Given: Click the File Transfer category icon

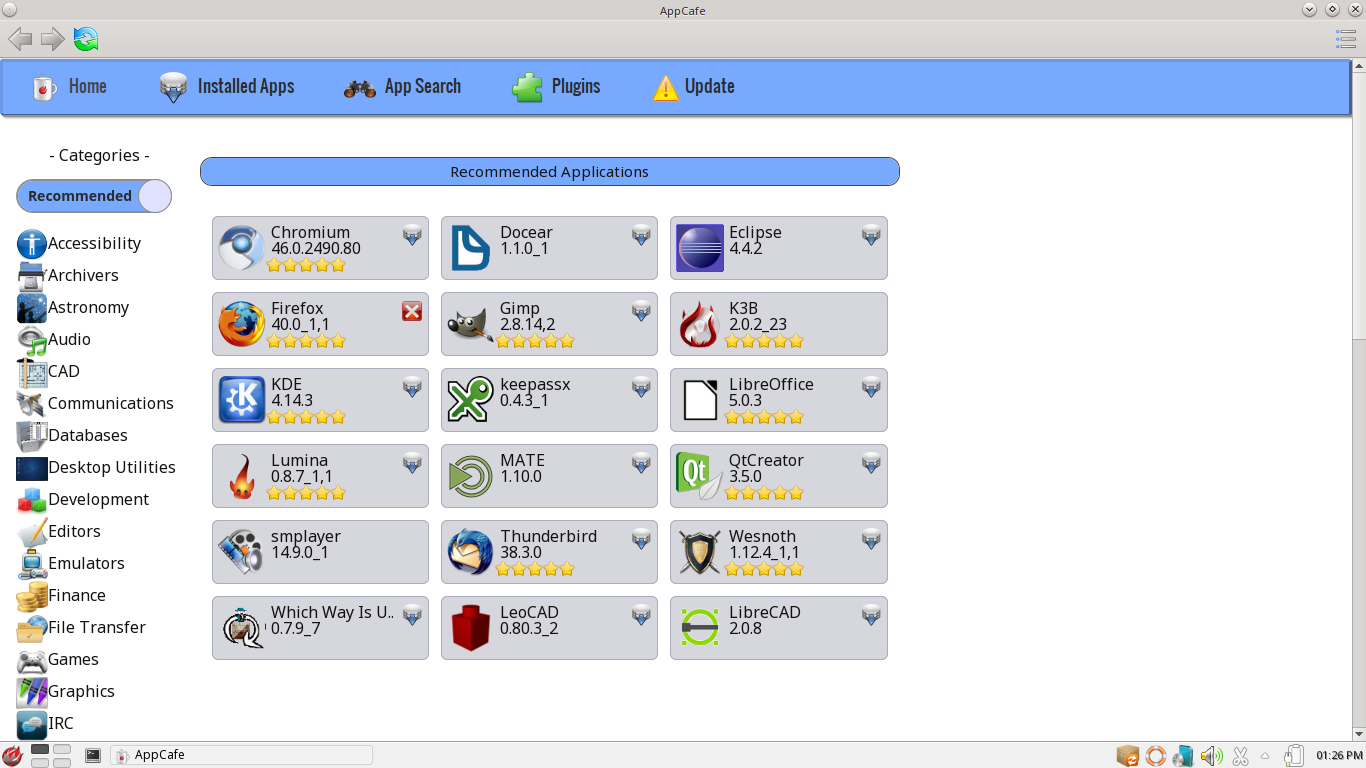Looking at the screenshot, I should [x=32, y=628].
